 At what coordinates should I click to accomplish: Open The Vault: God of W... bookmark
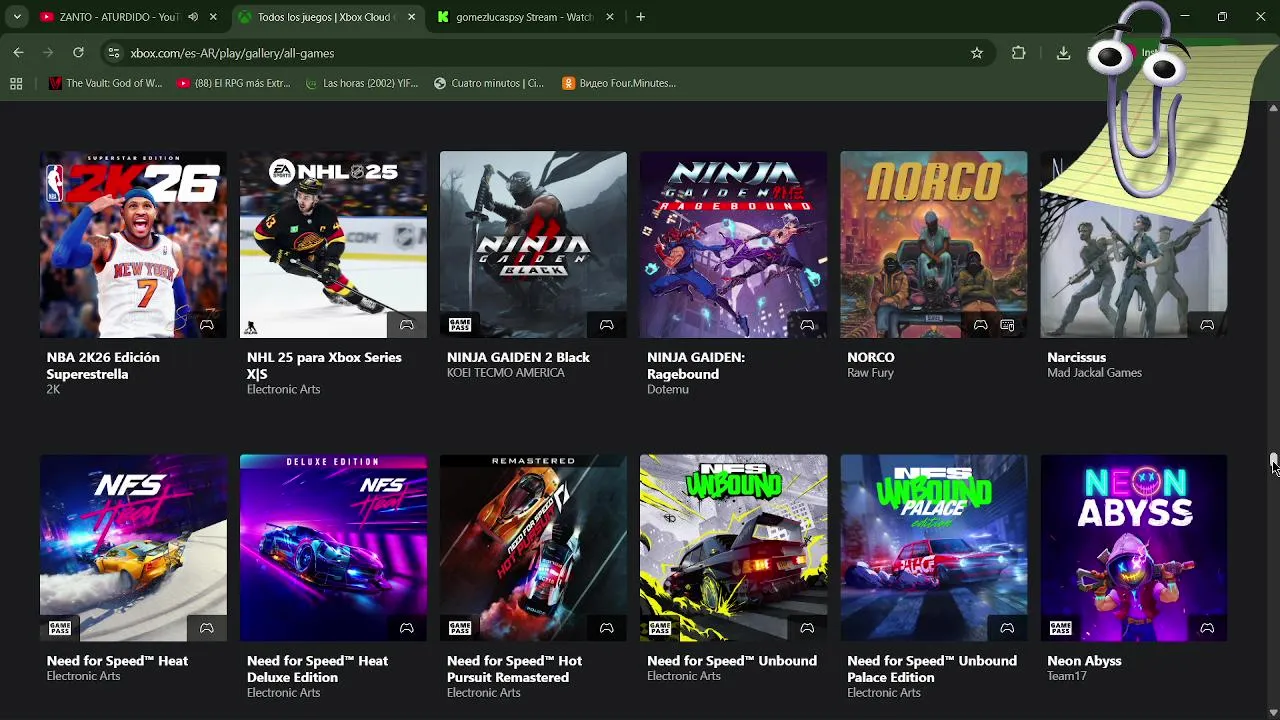pos(105,84)
